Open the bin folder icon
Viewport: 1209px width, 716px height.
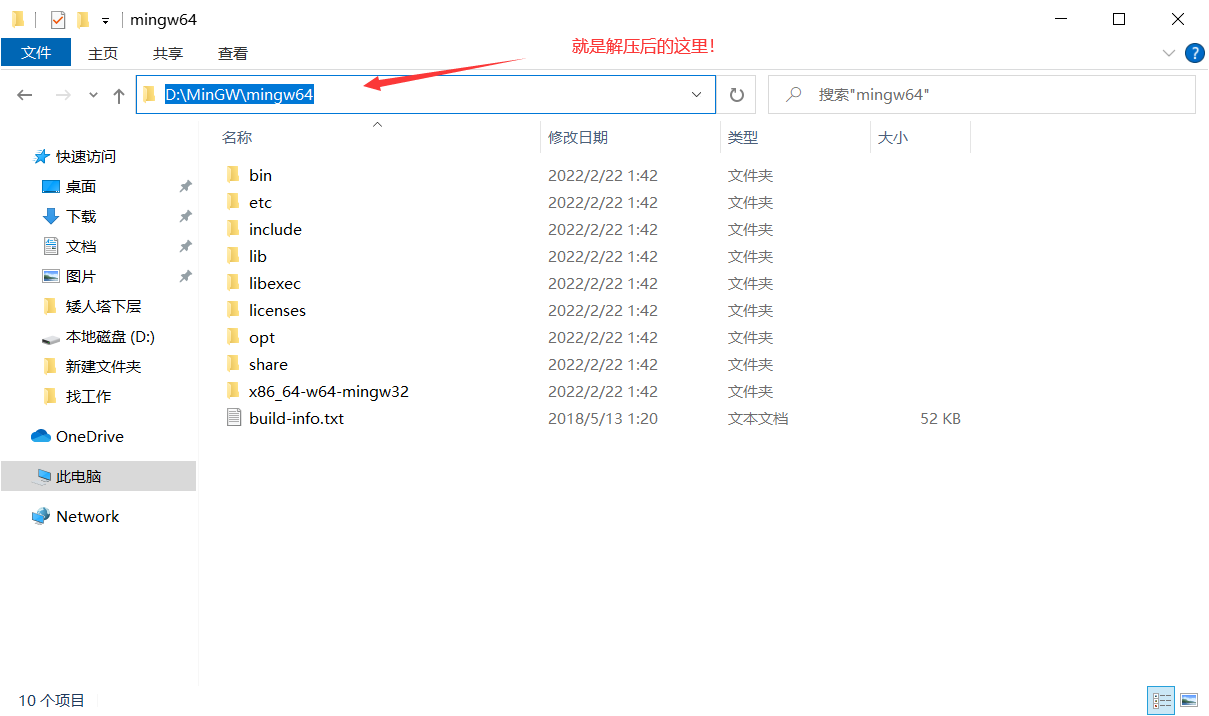pyautogui.click(x=233, y=175)
